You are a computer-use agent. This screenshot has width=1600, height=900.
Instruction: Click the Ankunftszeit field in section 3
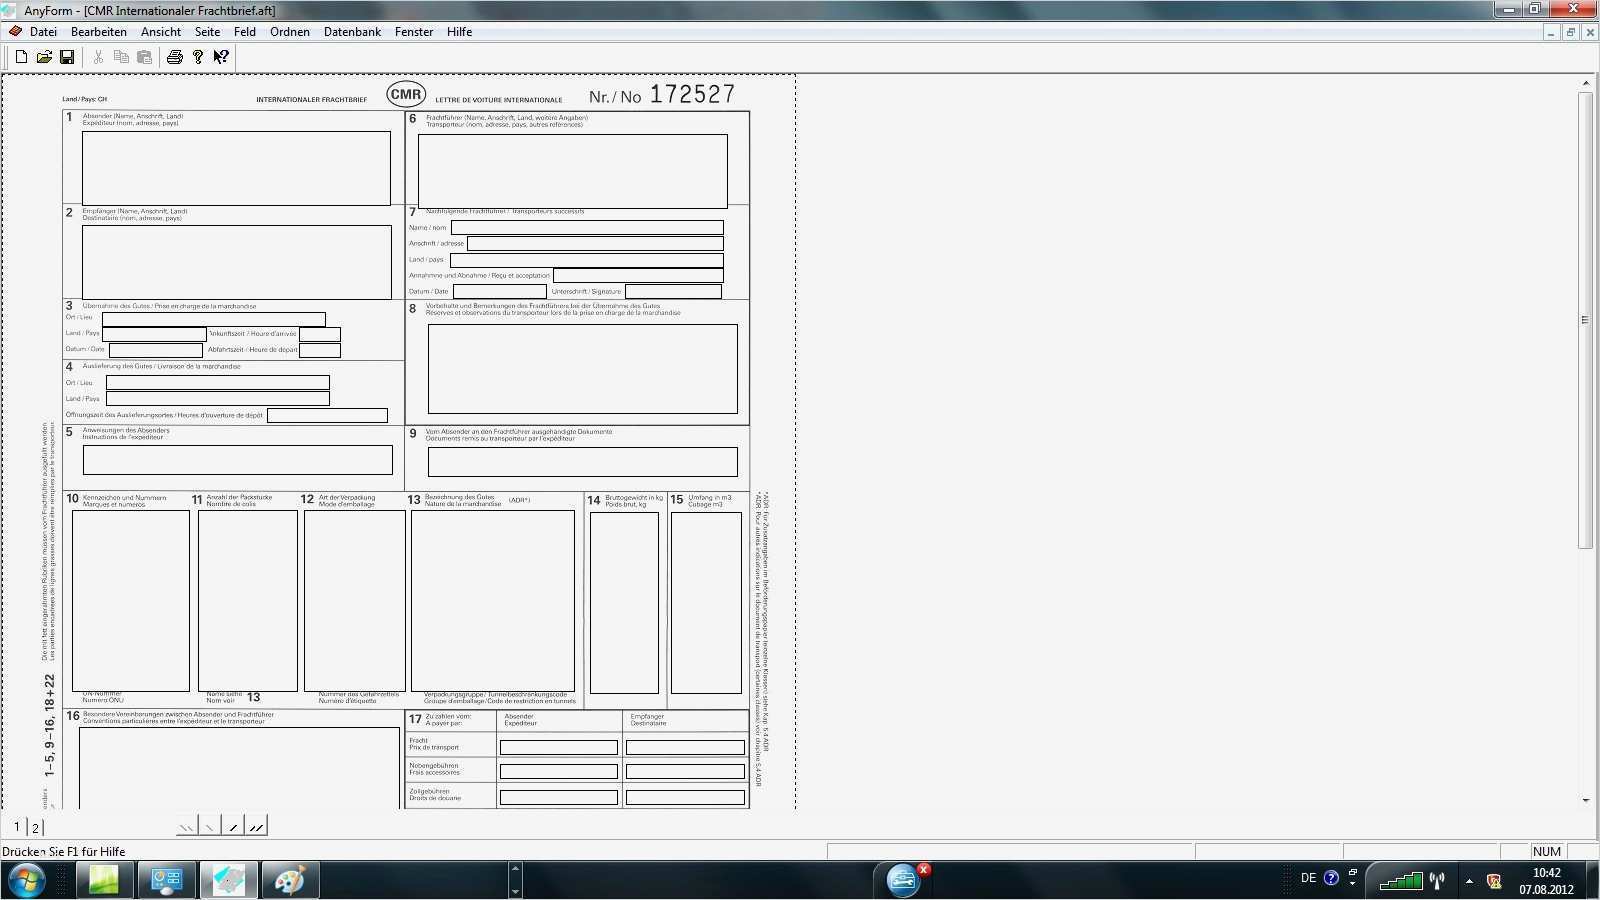[320, 334]
